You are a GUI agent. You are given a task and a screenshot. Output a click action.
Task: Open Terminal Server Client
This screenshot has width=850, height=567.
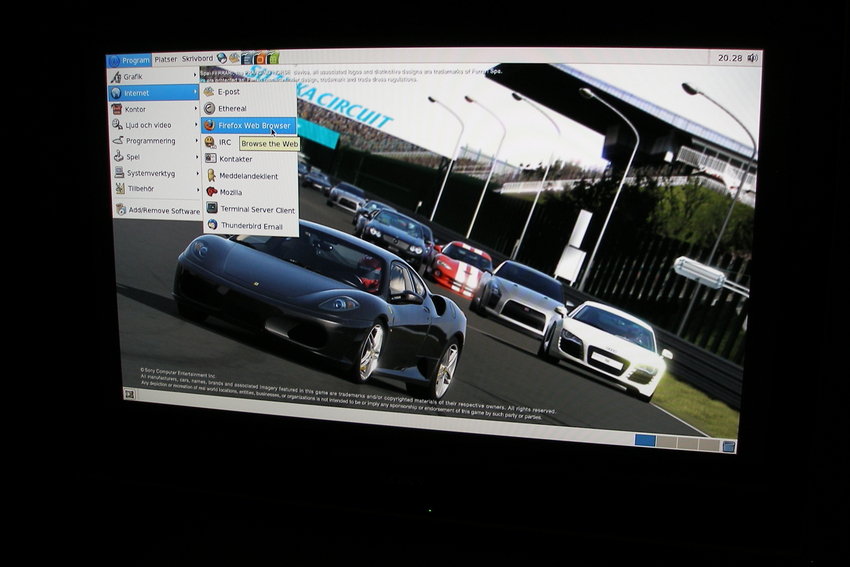(251, 209)
